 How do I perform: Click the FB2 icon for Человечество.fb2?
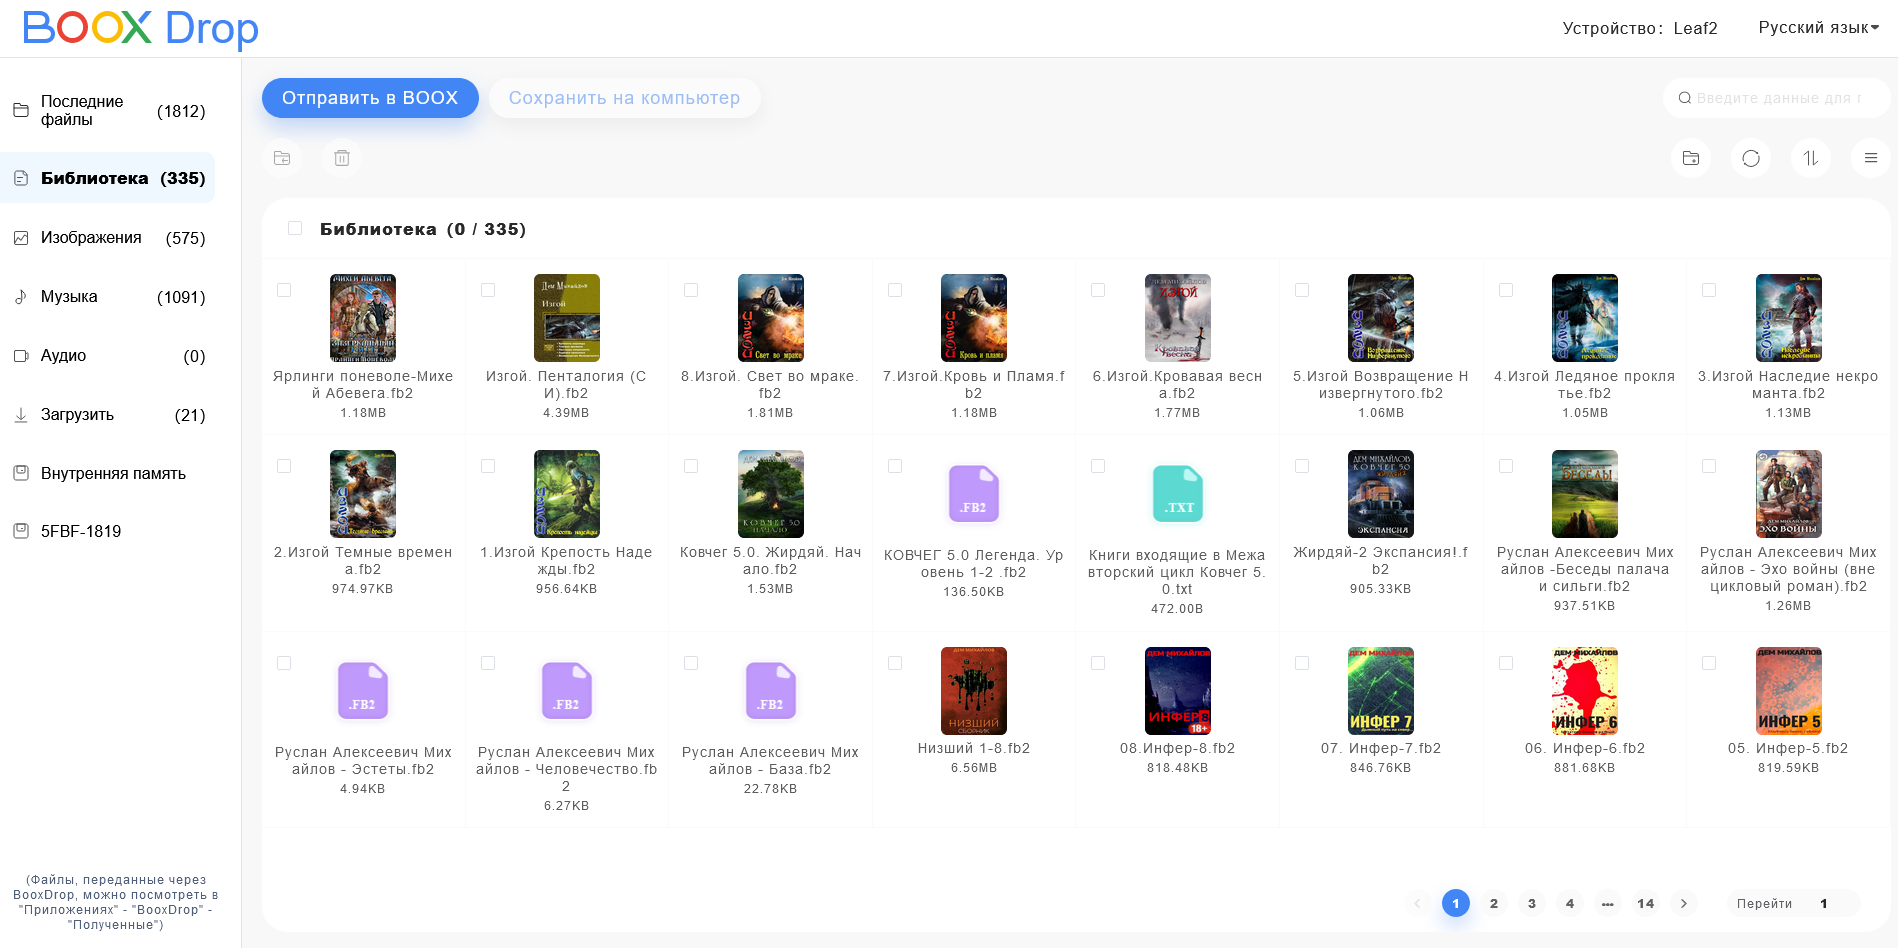coord(567,691)
